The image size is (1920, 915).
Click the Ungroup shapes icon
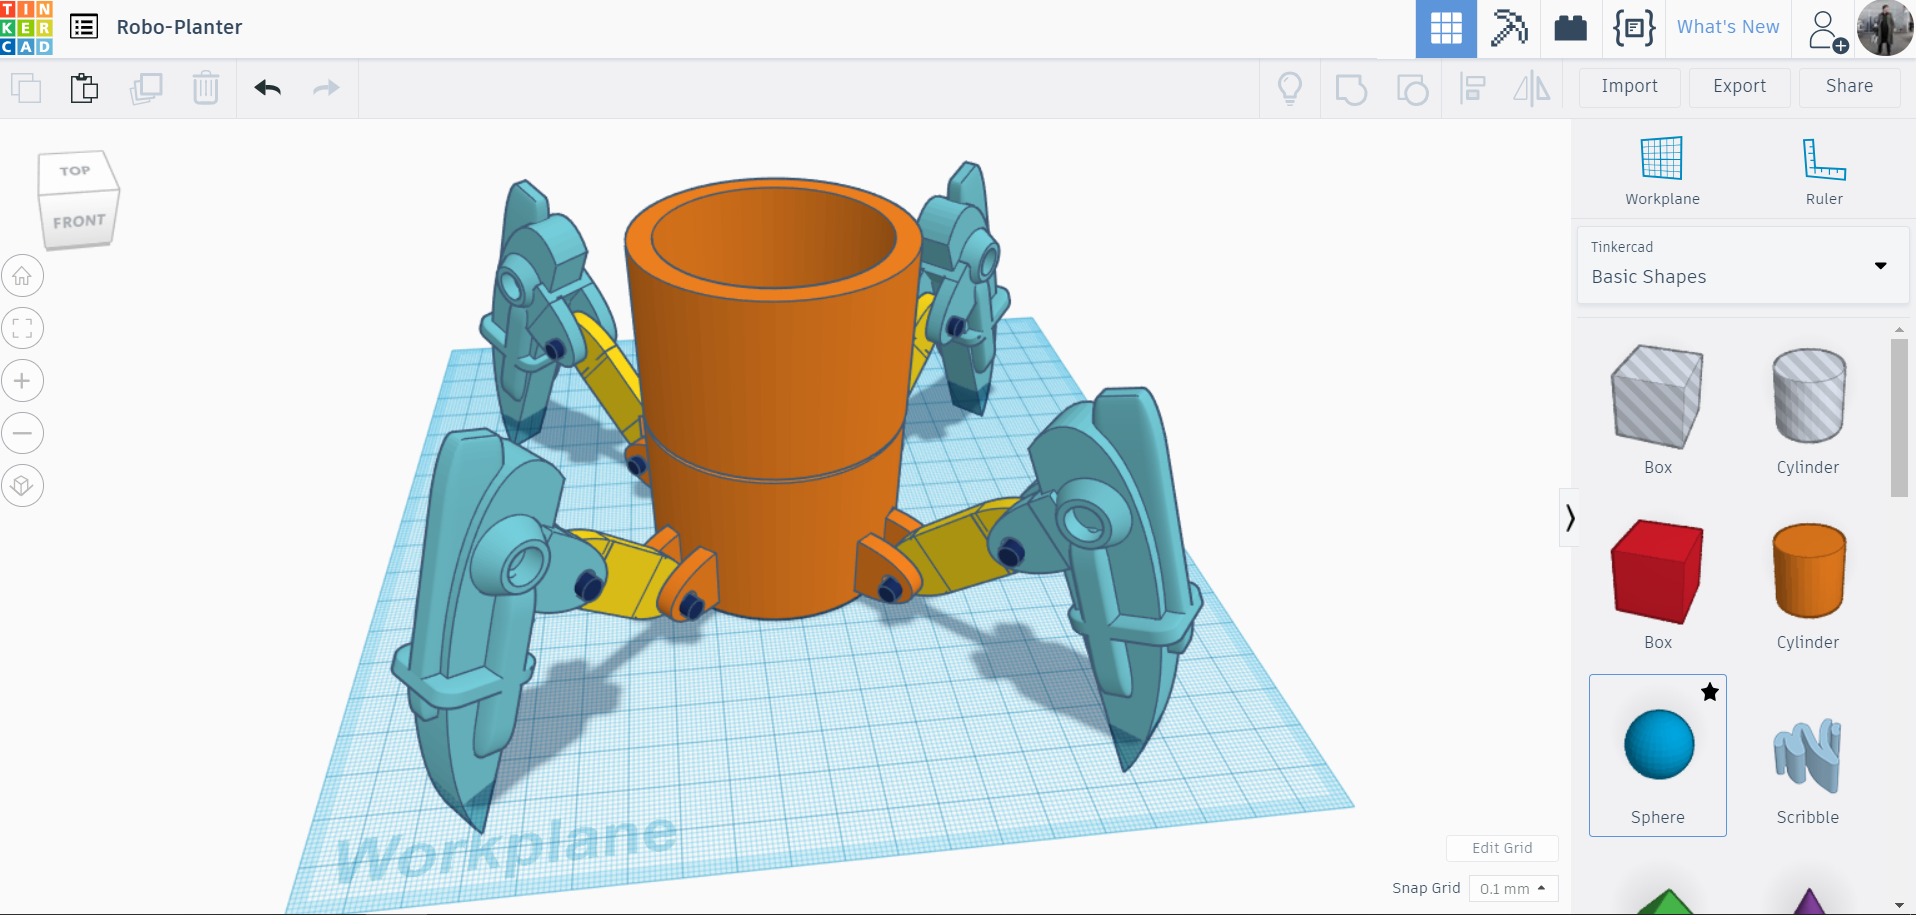(x=1412, y=89)
